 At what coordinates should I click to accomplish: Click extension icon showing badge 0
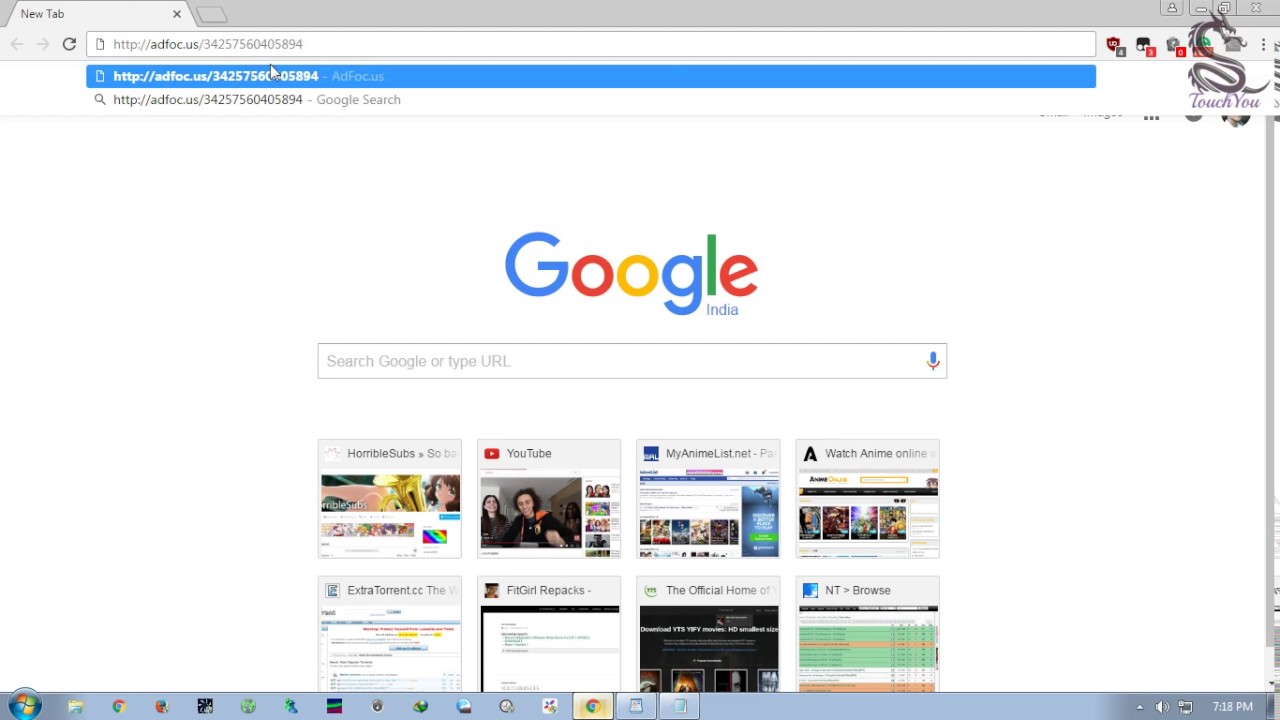pyautogui.click(x=1175, y=44)
